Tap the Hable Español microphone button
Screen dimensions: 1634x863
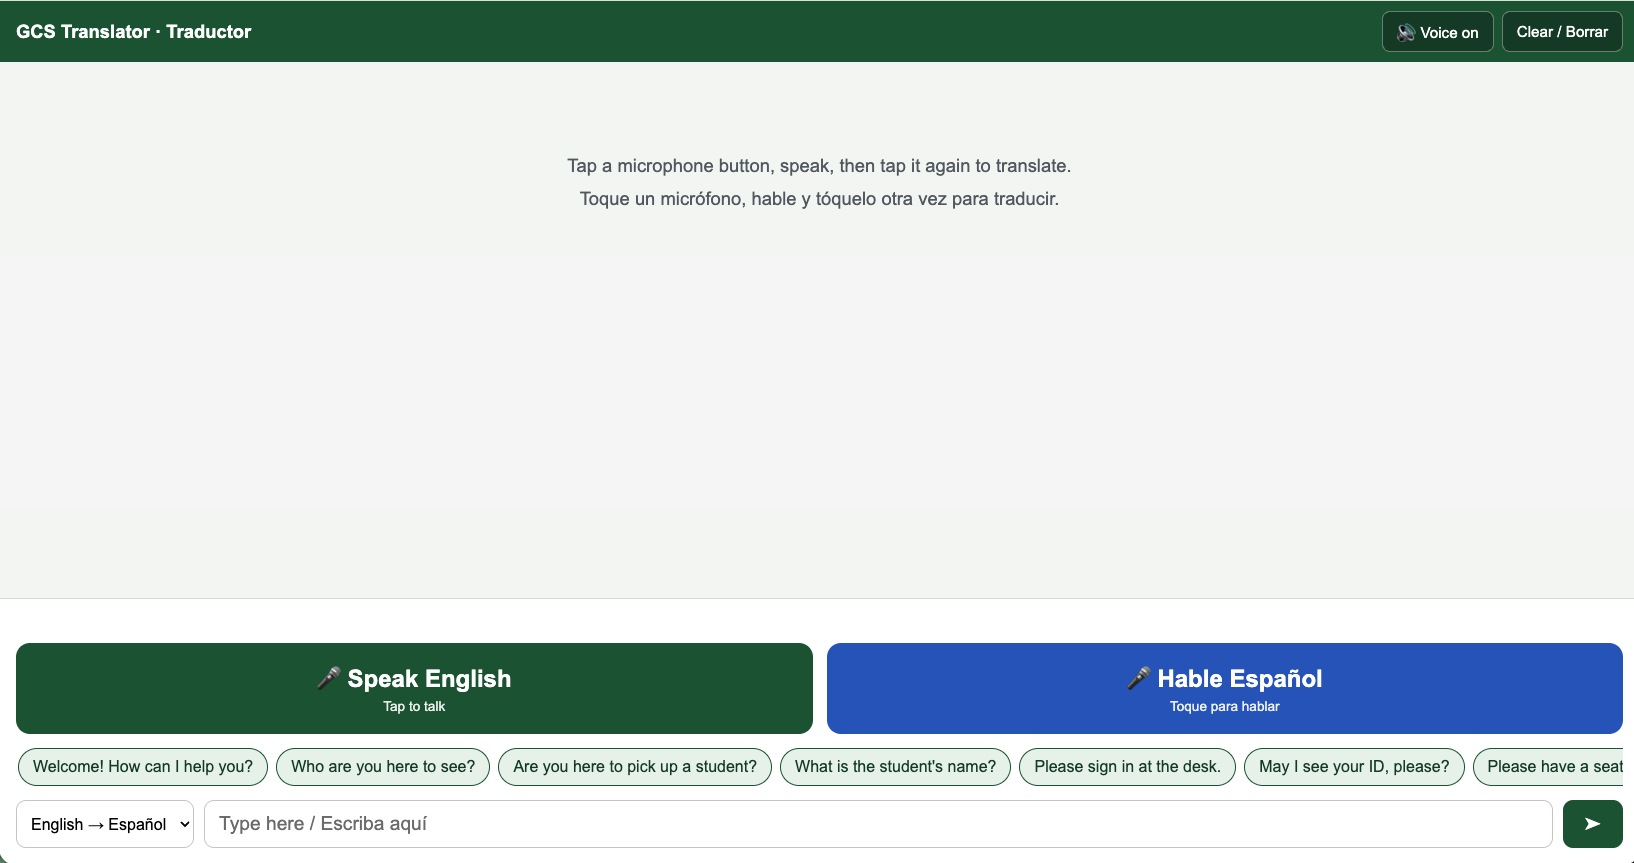1224,688
